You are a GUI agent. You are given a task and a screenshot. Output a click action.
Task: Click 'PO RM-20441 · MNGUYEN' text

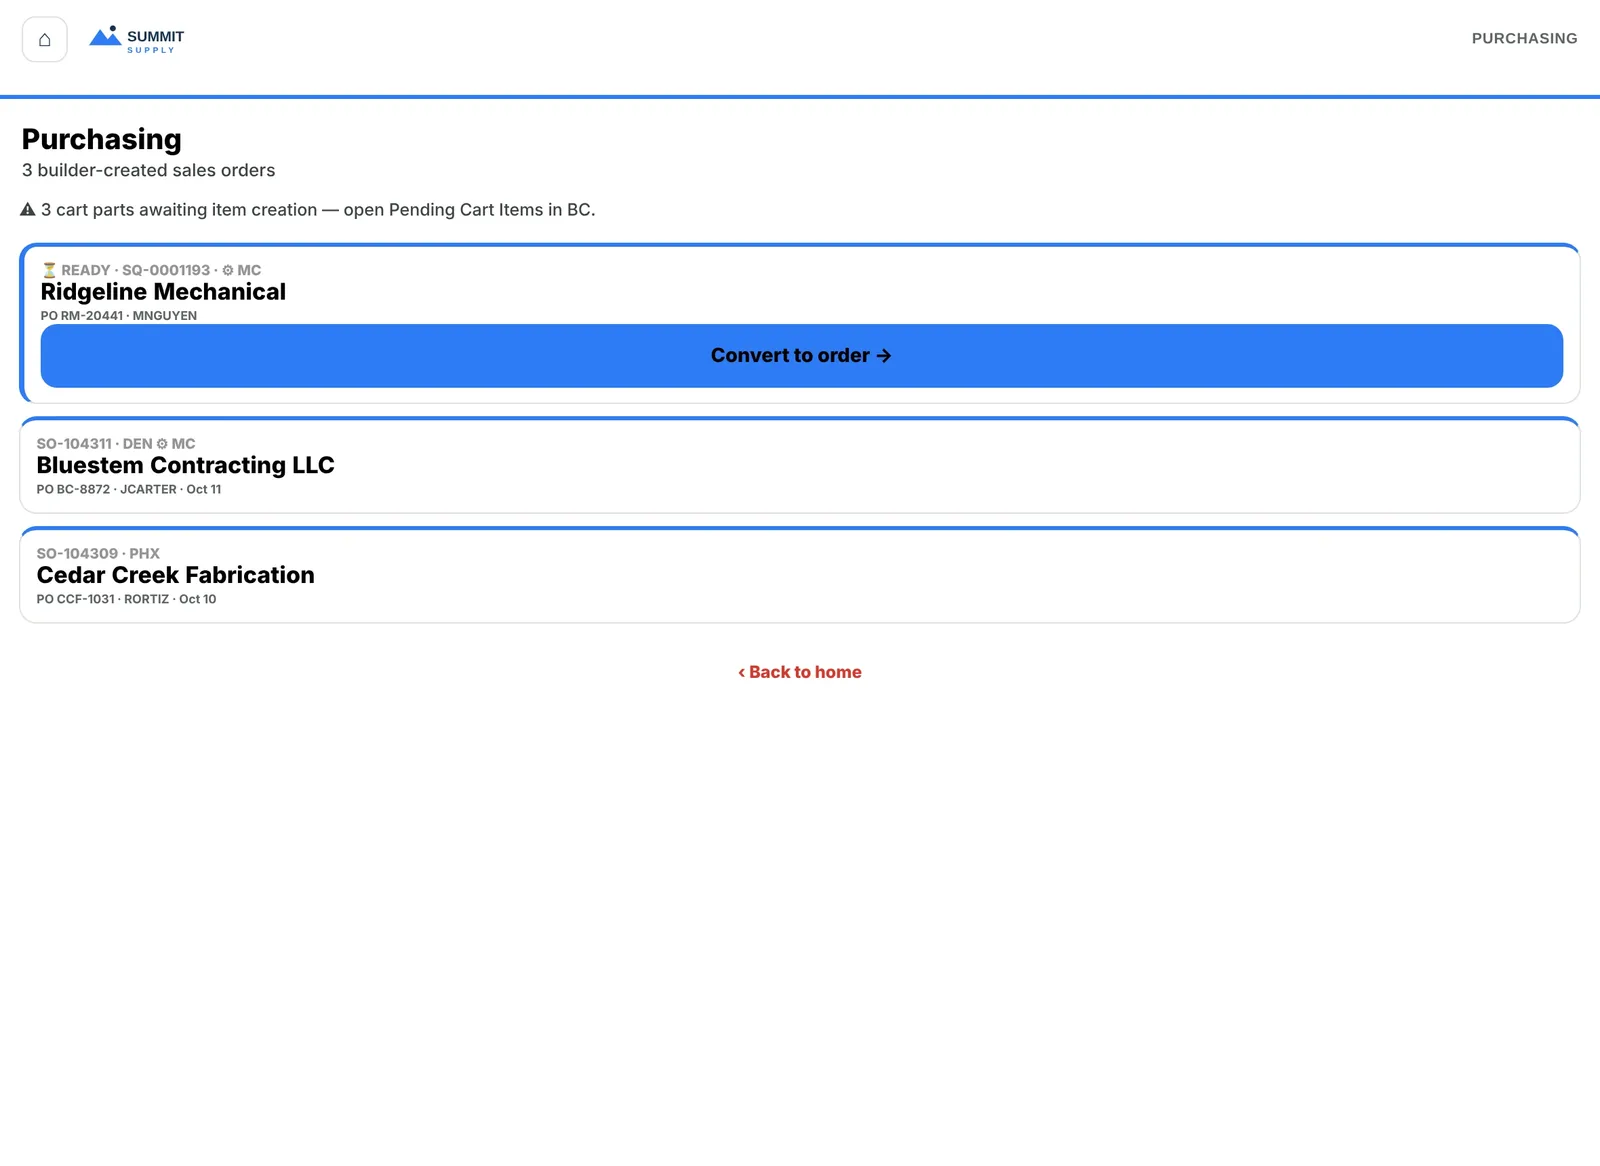119,316
